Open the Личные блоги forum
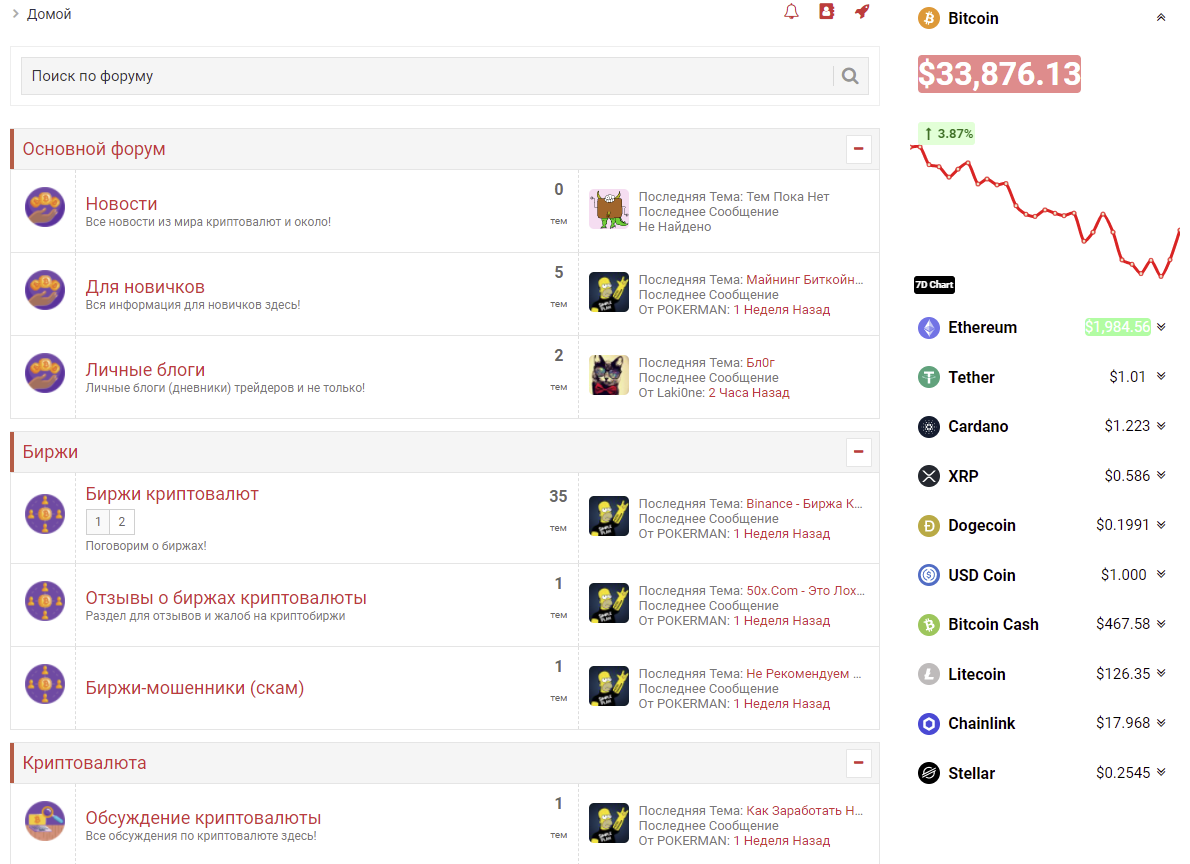This screenshot has height=864, width=1190. click(145, 370)
